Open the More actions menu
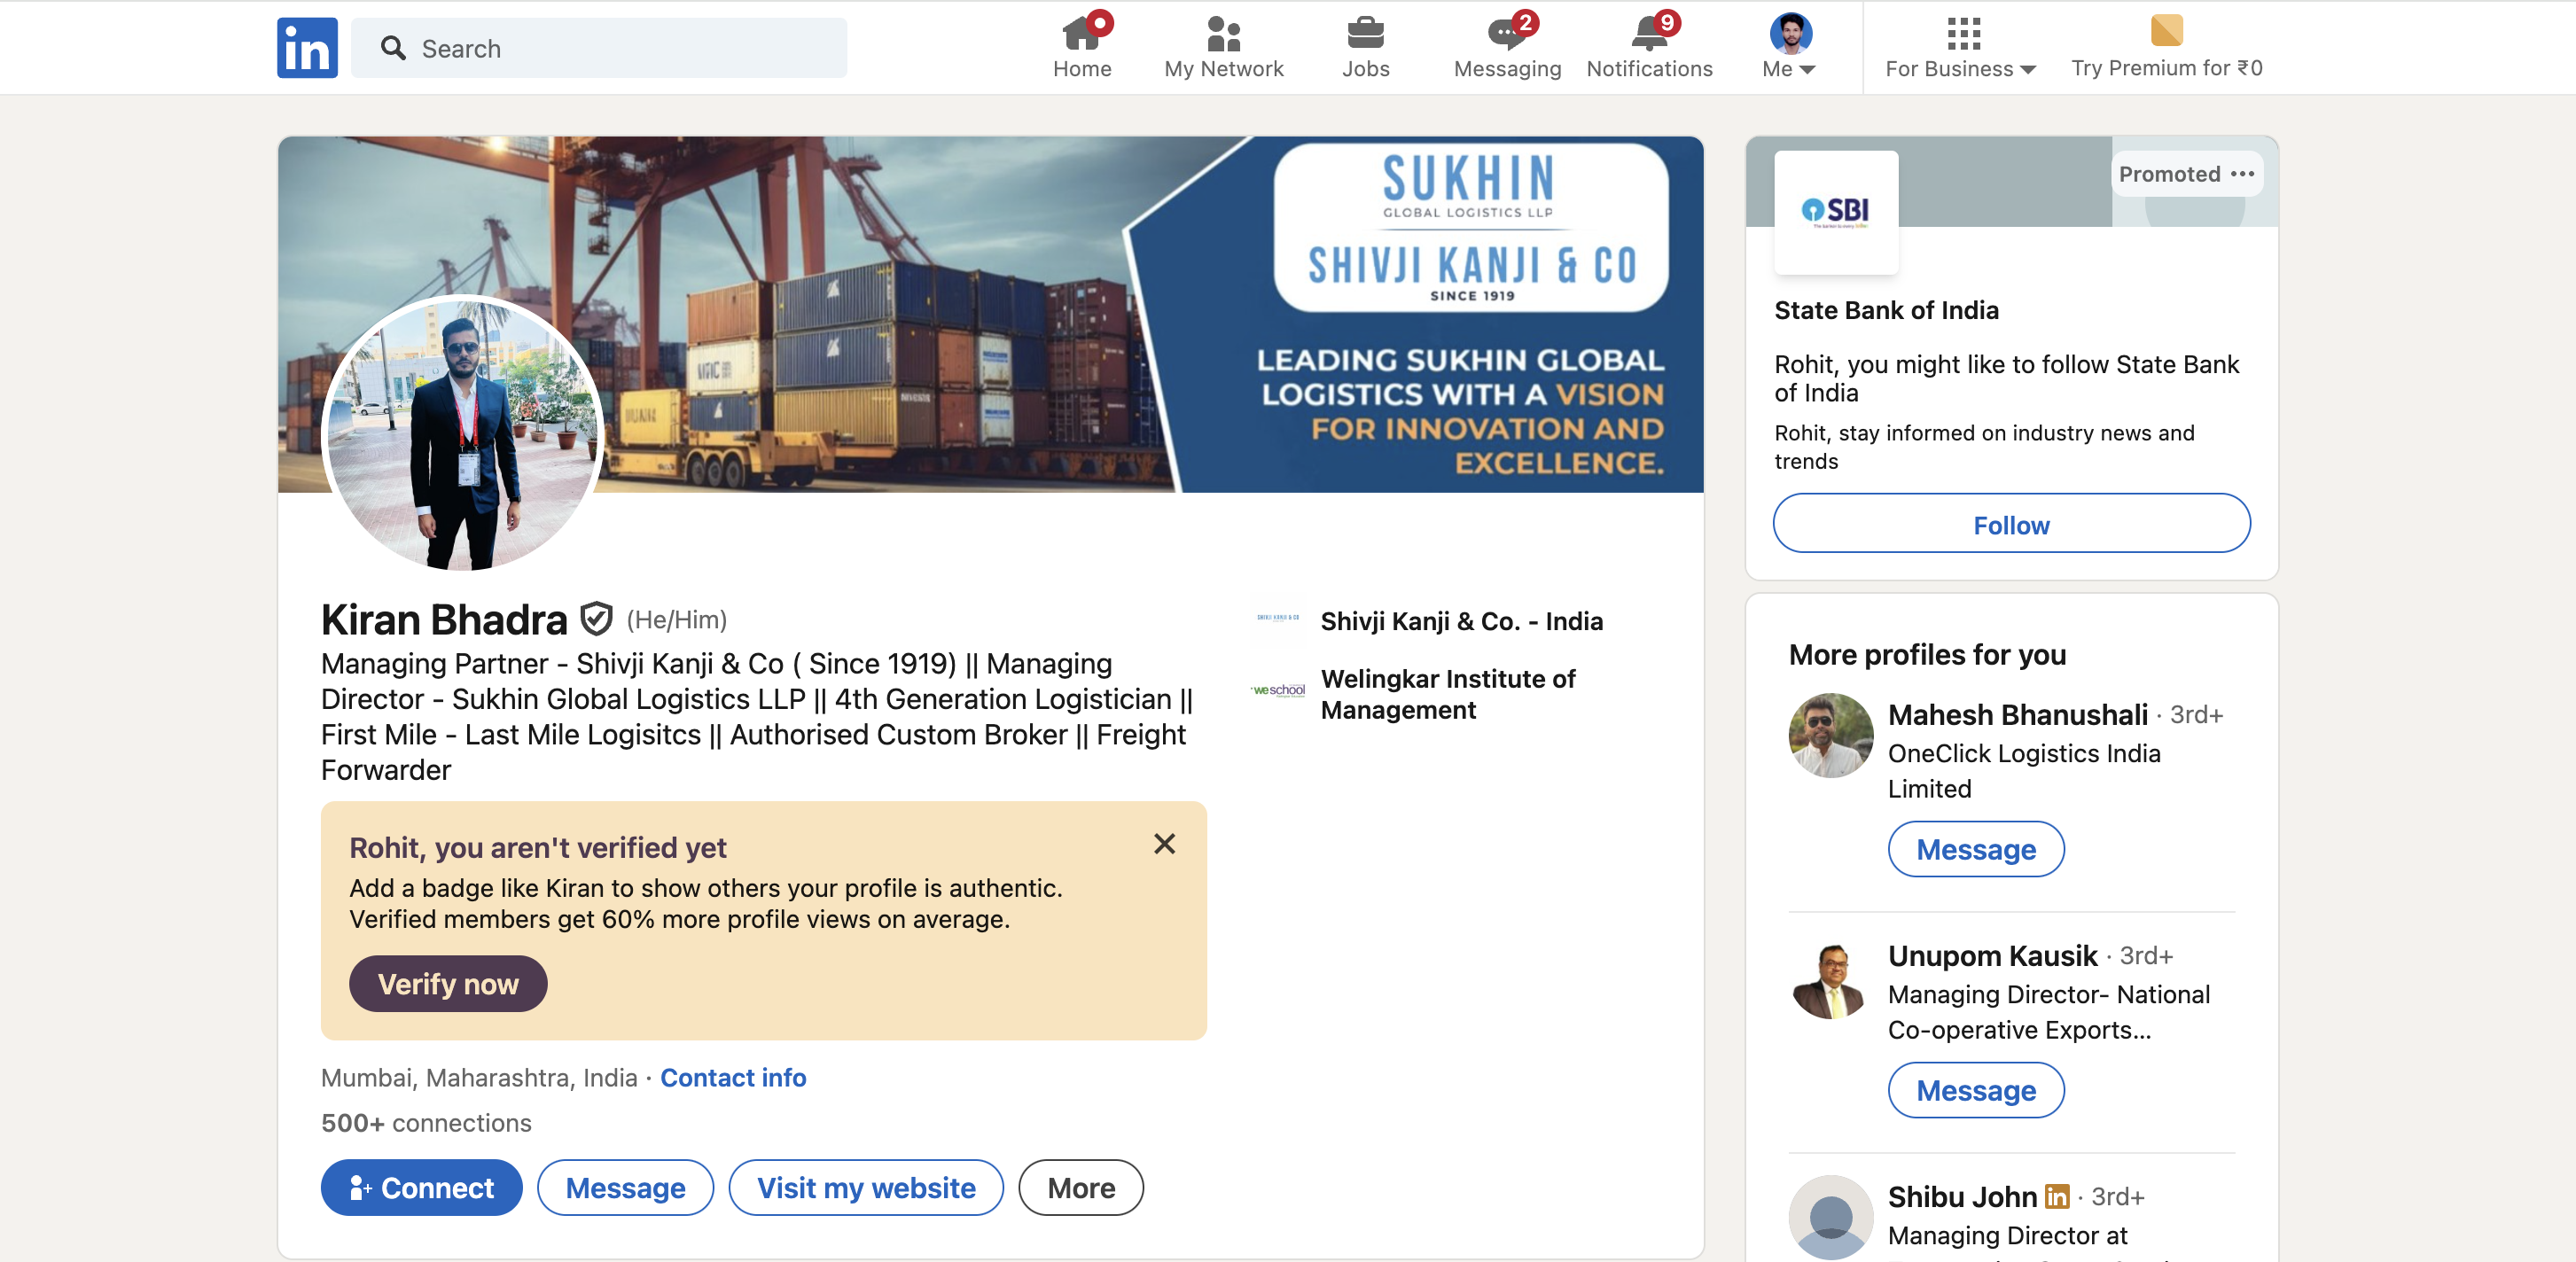This screenshot has width=2576, height=1262. click(1081, 1187)
